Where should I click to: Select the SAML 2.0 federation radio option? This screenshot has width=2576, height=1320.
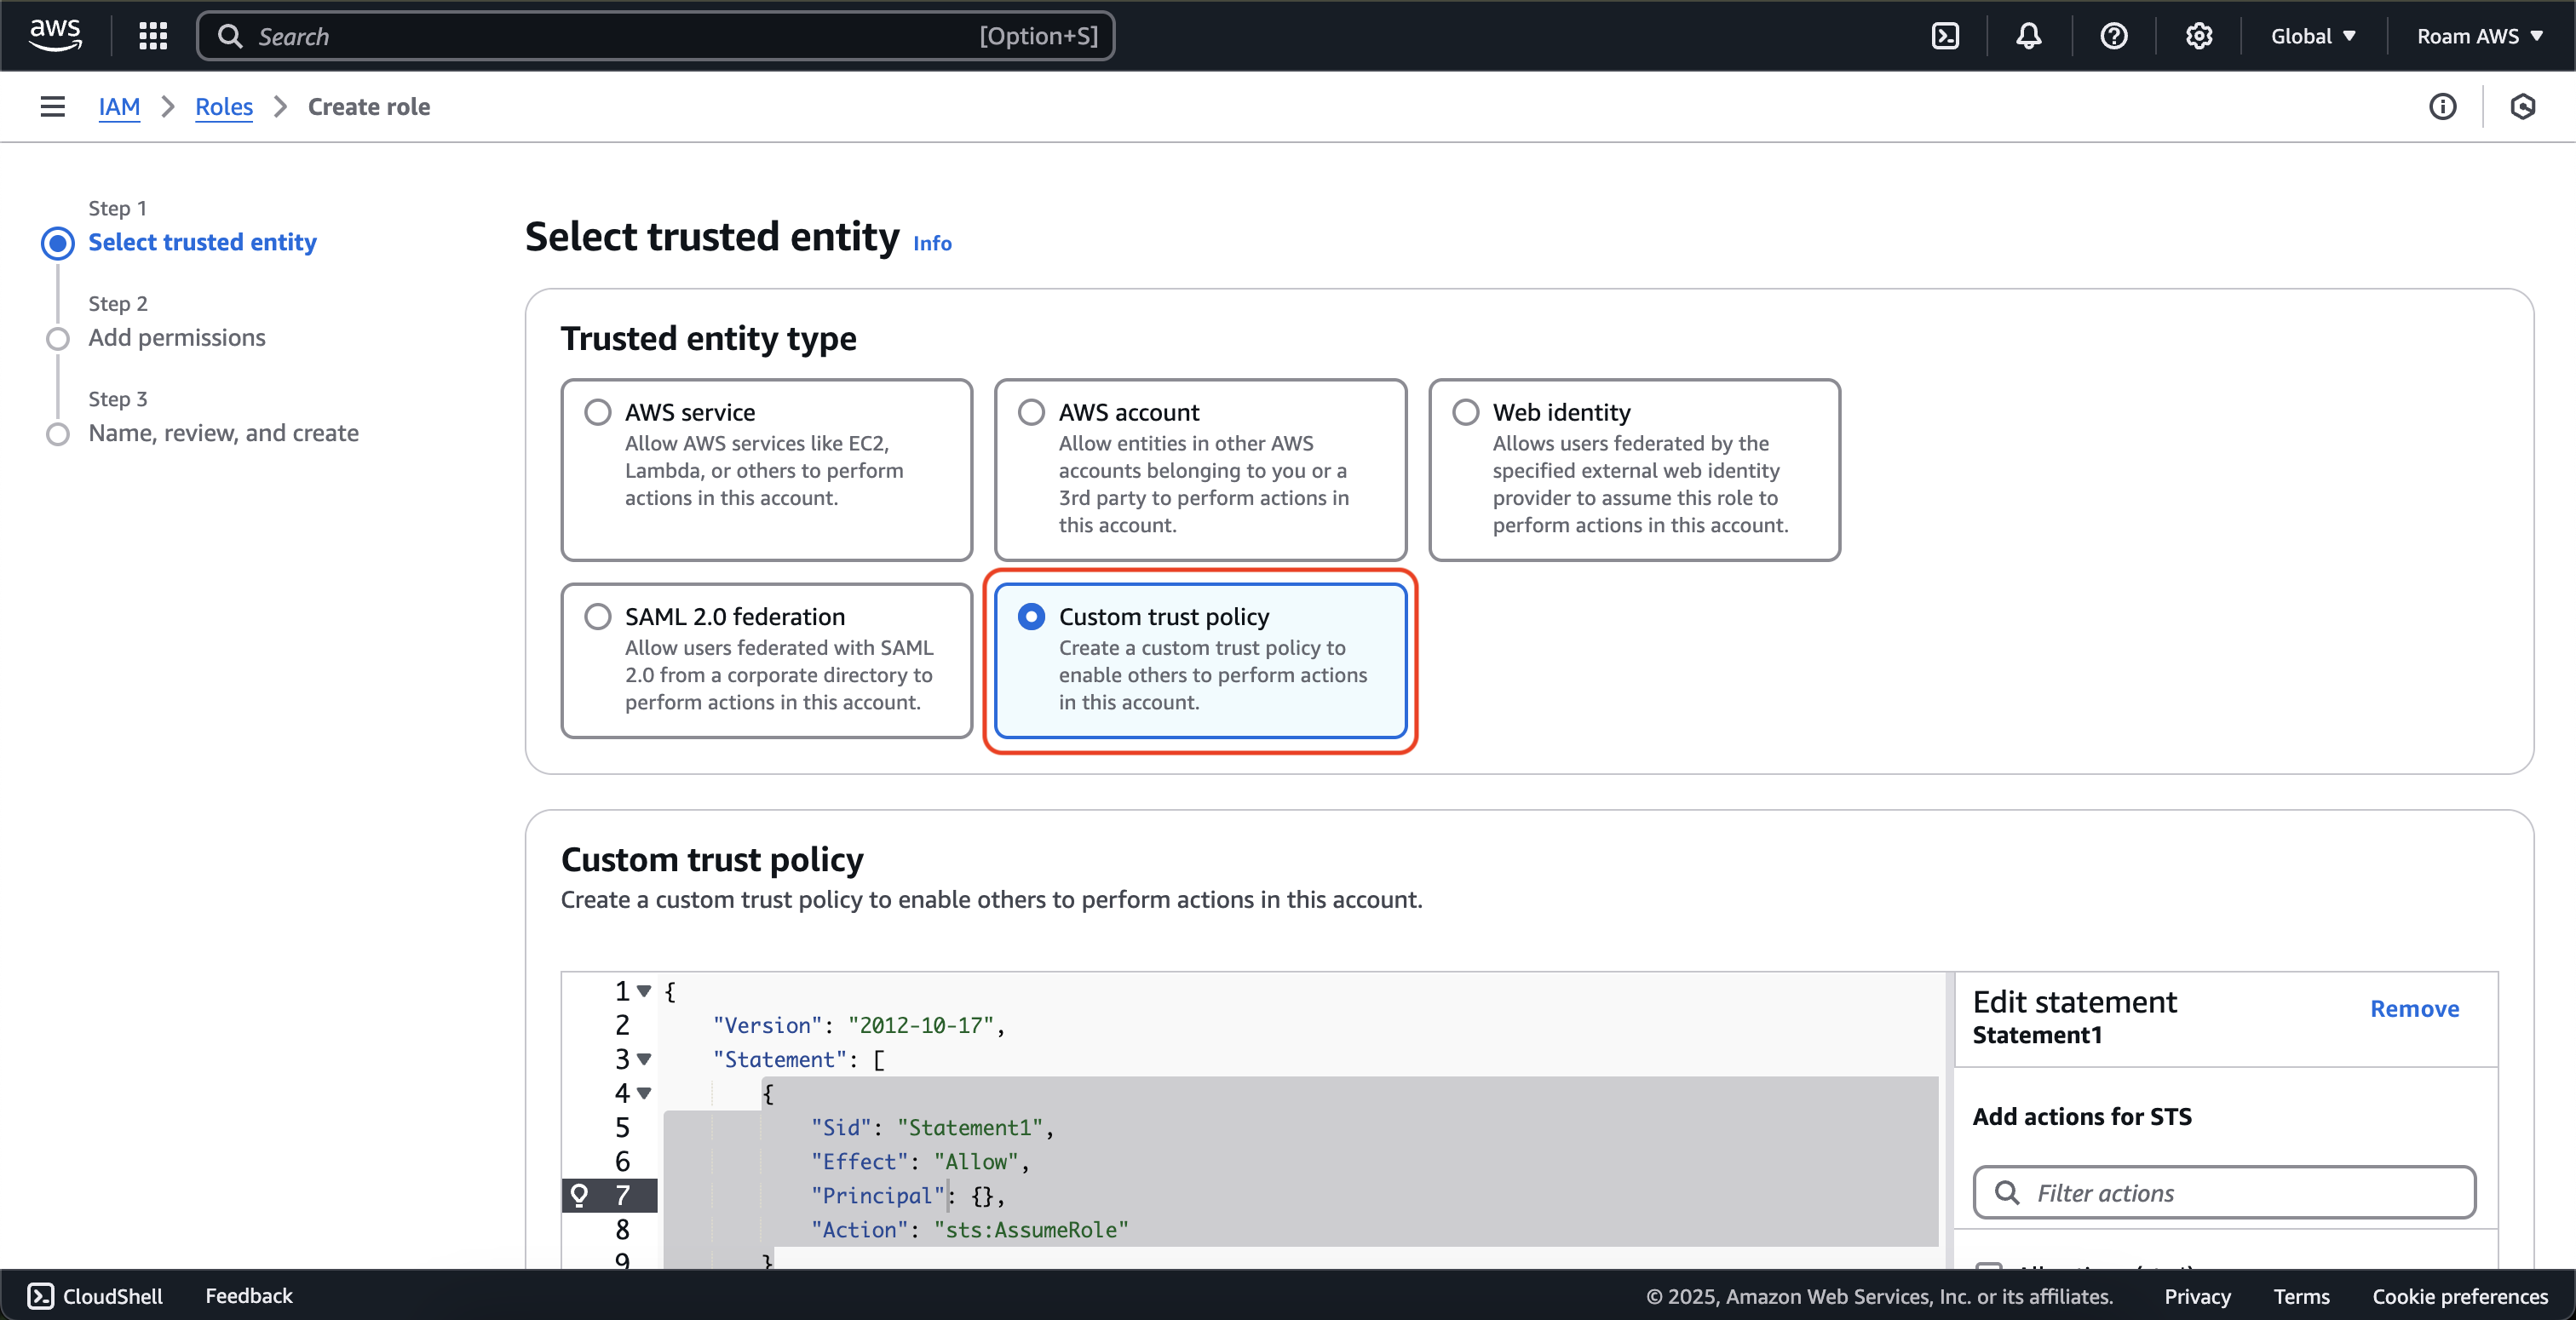click(x=598, y=616)
